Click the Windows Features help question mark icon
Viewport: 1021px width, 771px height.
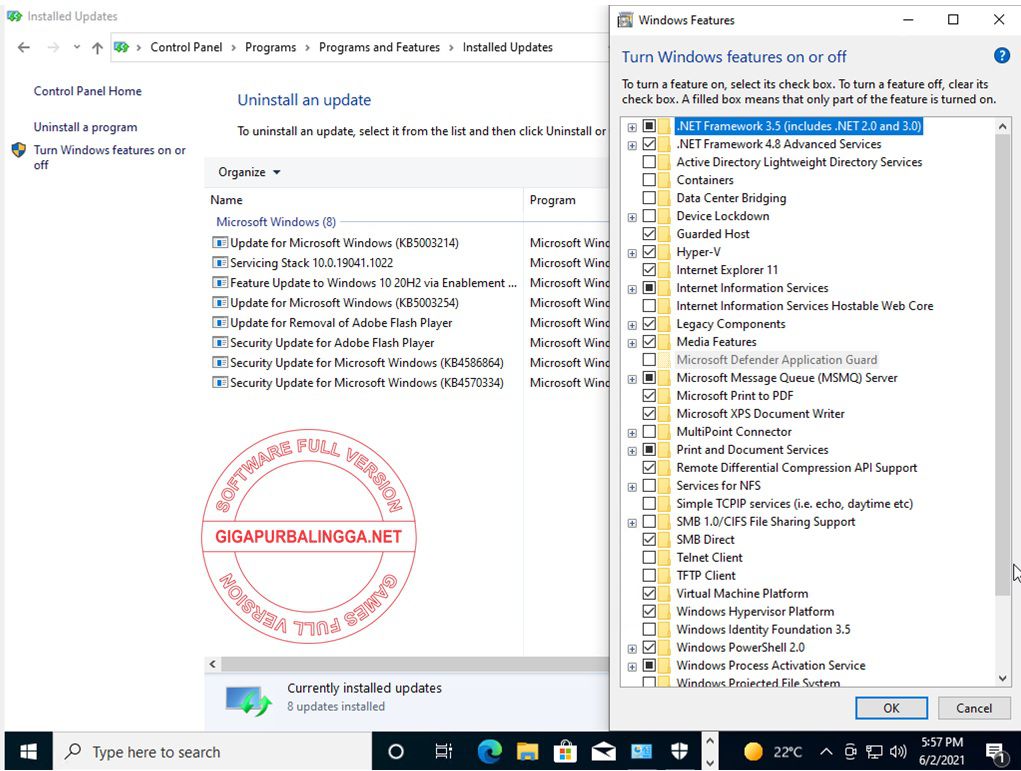1001,56
